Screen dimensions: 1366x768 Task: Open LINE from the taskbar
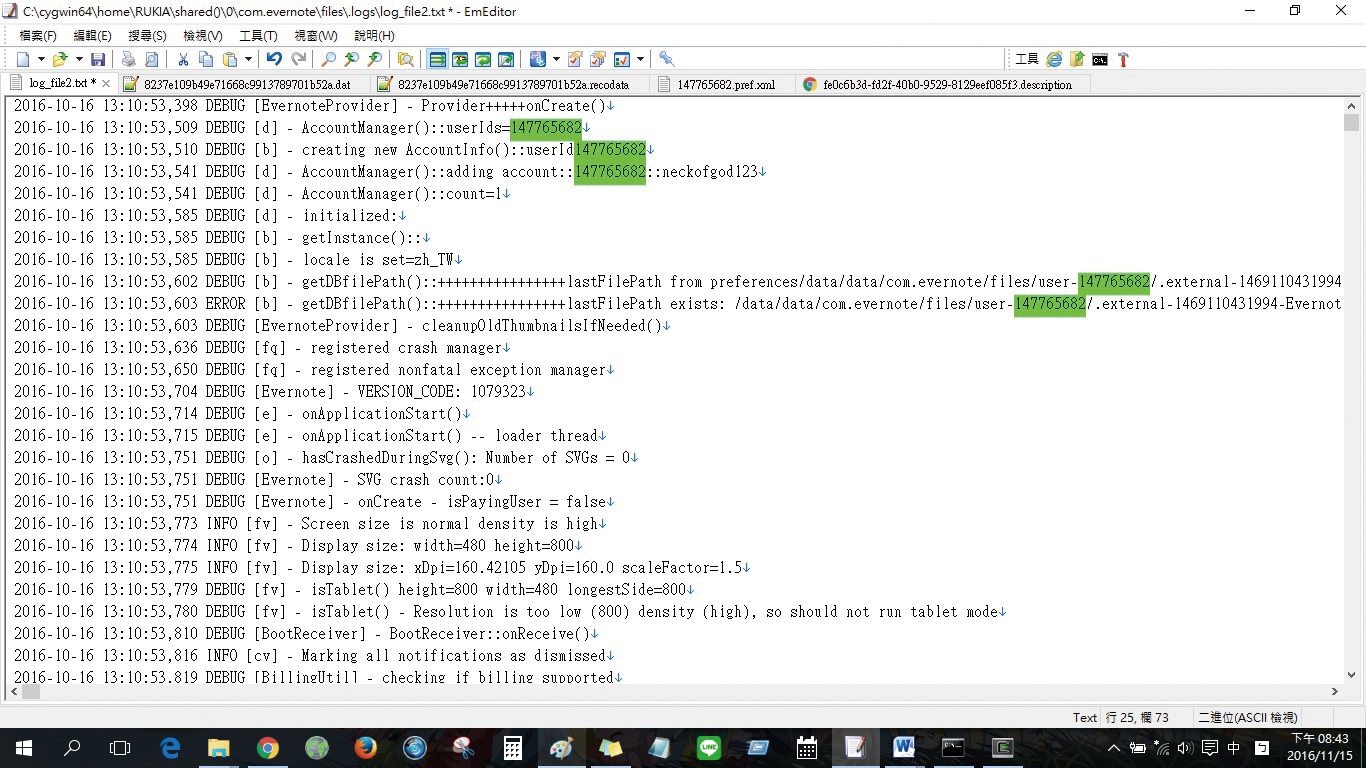coord(708,747)
